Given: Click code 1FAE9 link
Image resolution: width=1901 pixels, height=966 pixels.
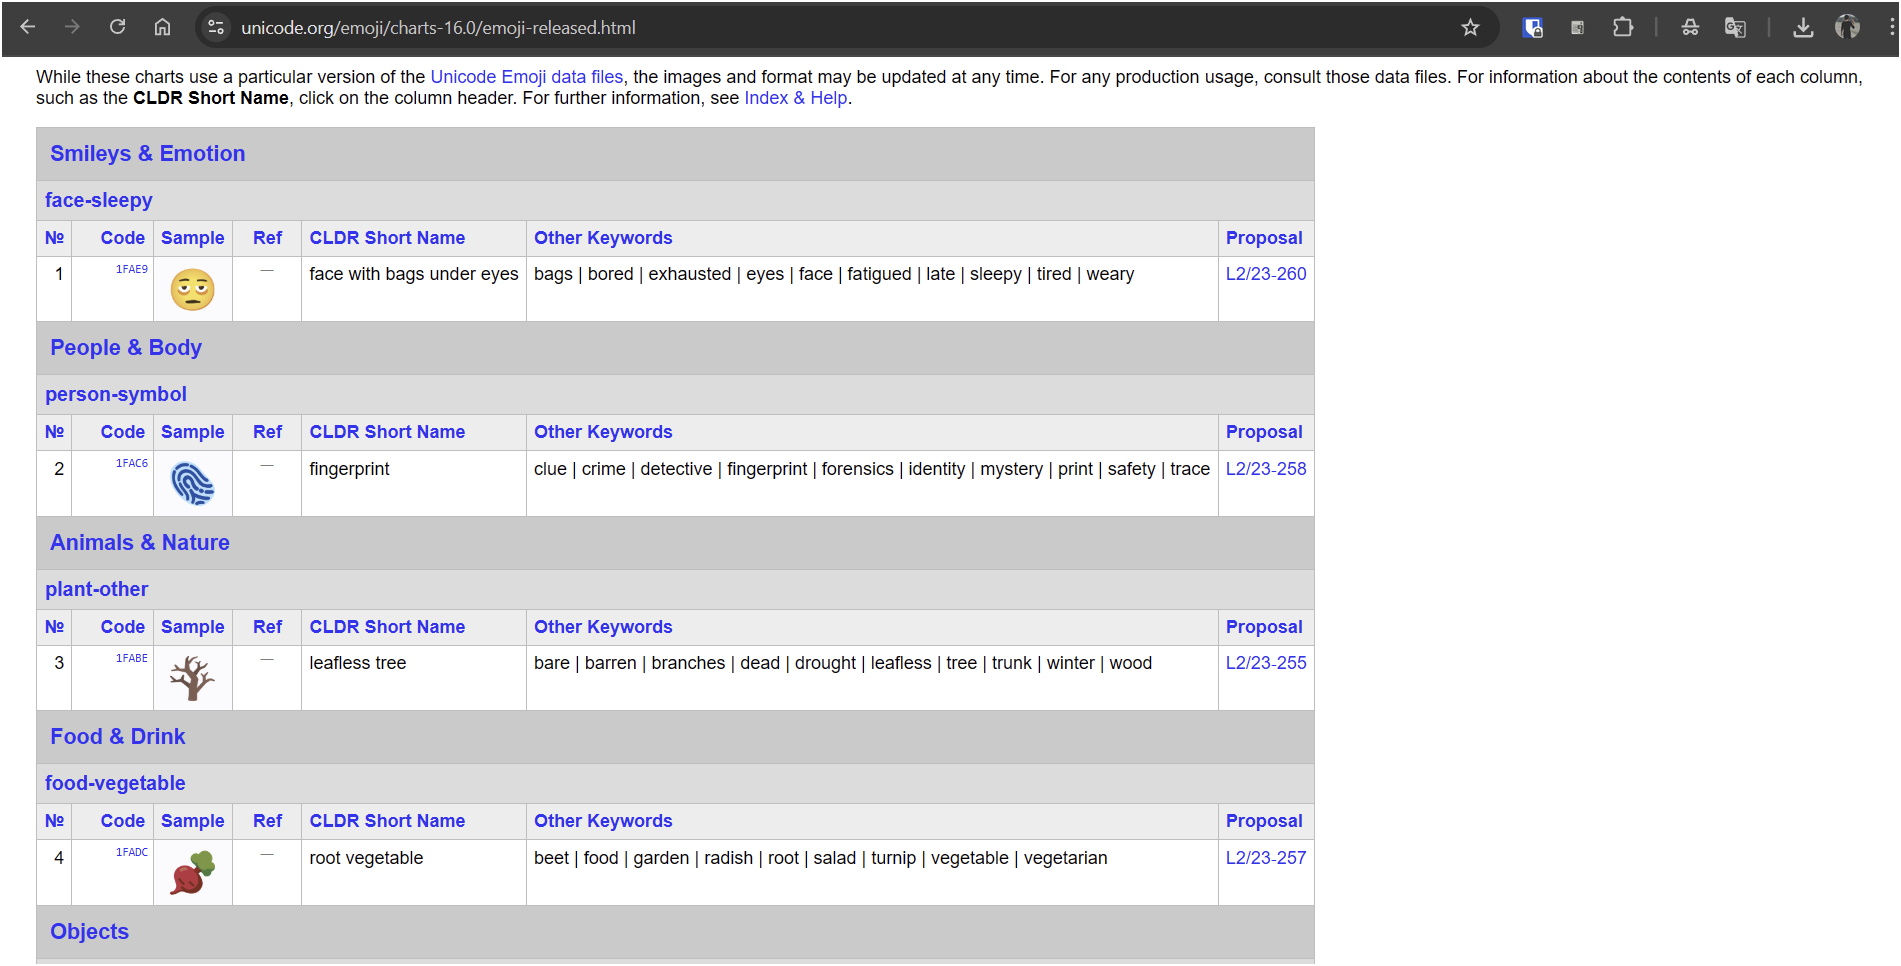Looking at the screenshot, I should 131,269.
